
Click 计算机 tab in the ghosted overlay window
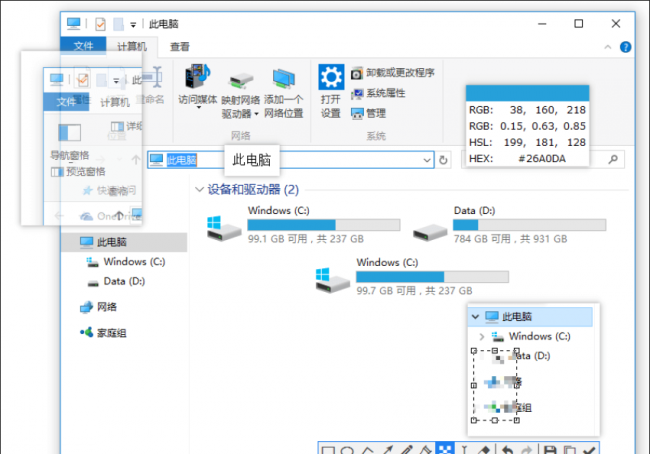tap(115, 102)
